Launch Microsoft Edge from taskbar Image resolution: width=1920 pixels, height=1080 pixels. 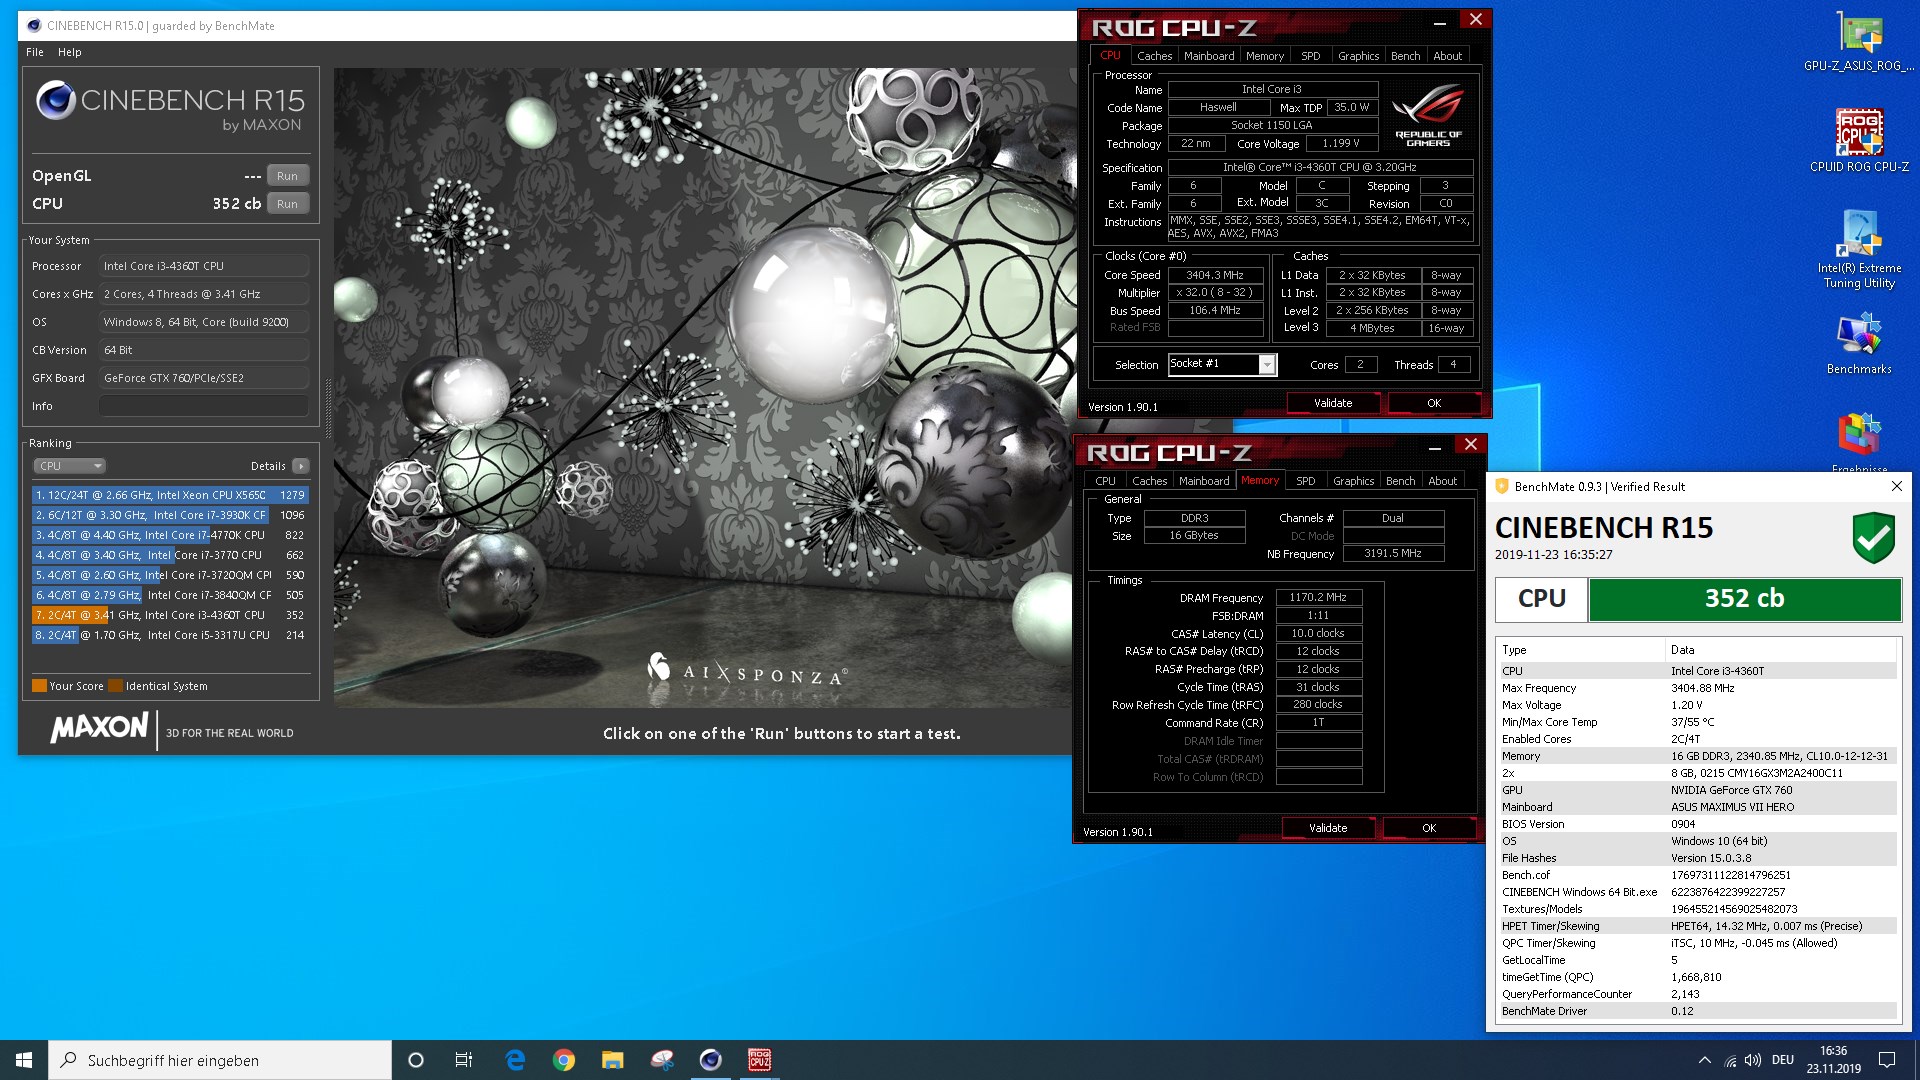(x=515, y=1060)
